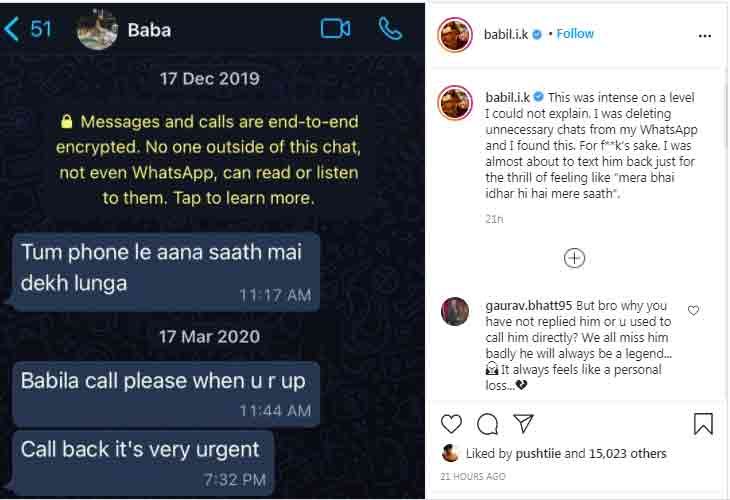Tap the end-to-end encryption notice
730x500 pixels.
208,160
